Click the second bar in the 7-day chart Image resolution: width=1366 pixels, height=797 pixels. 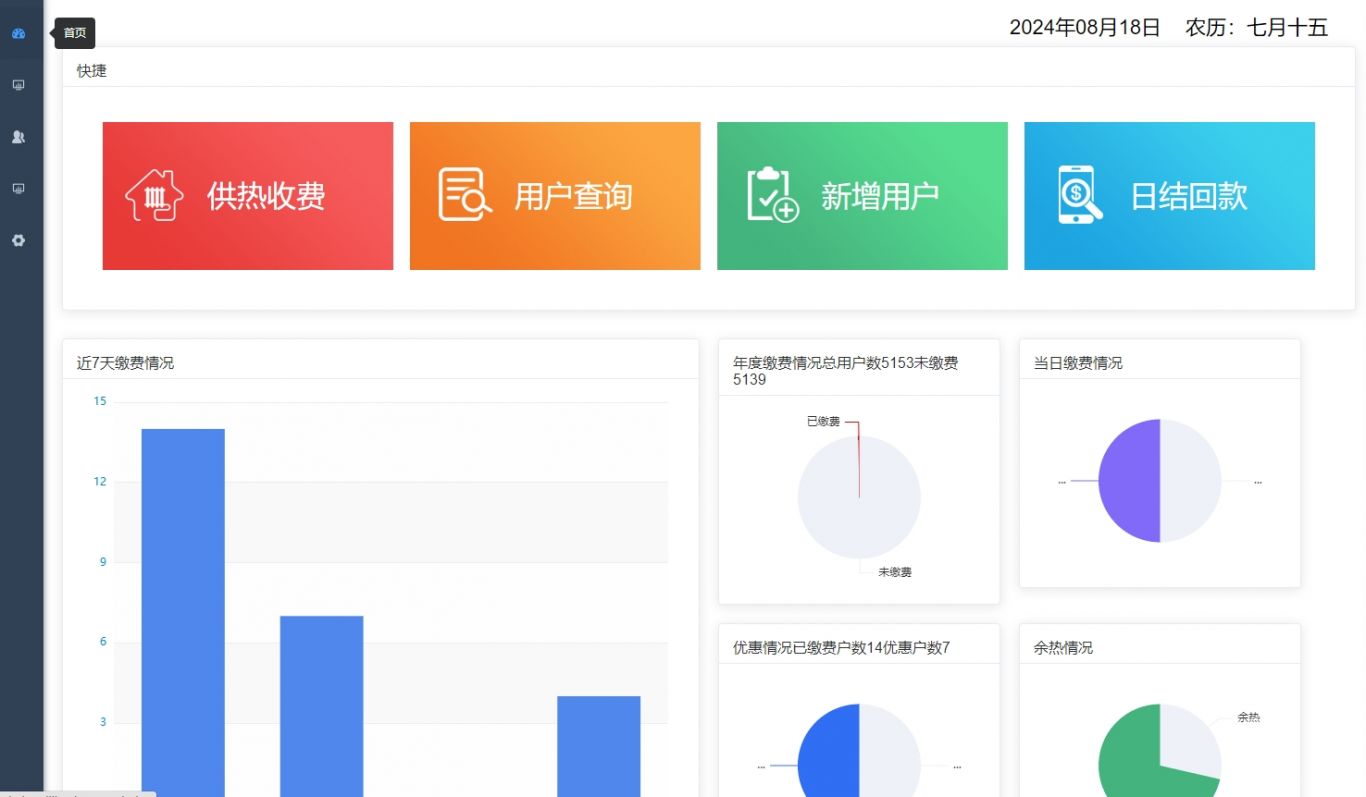coord(321,706)
